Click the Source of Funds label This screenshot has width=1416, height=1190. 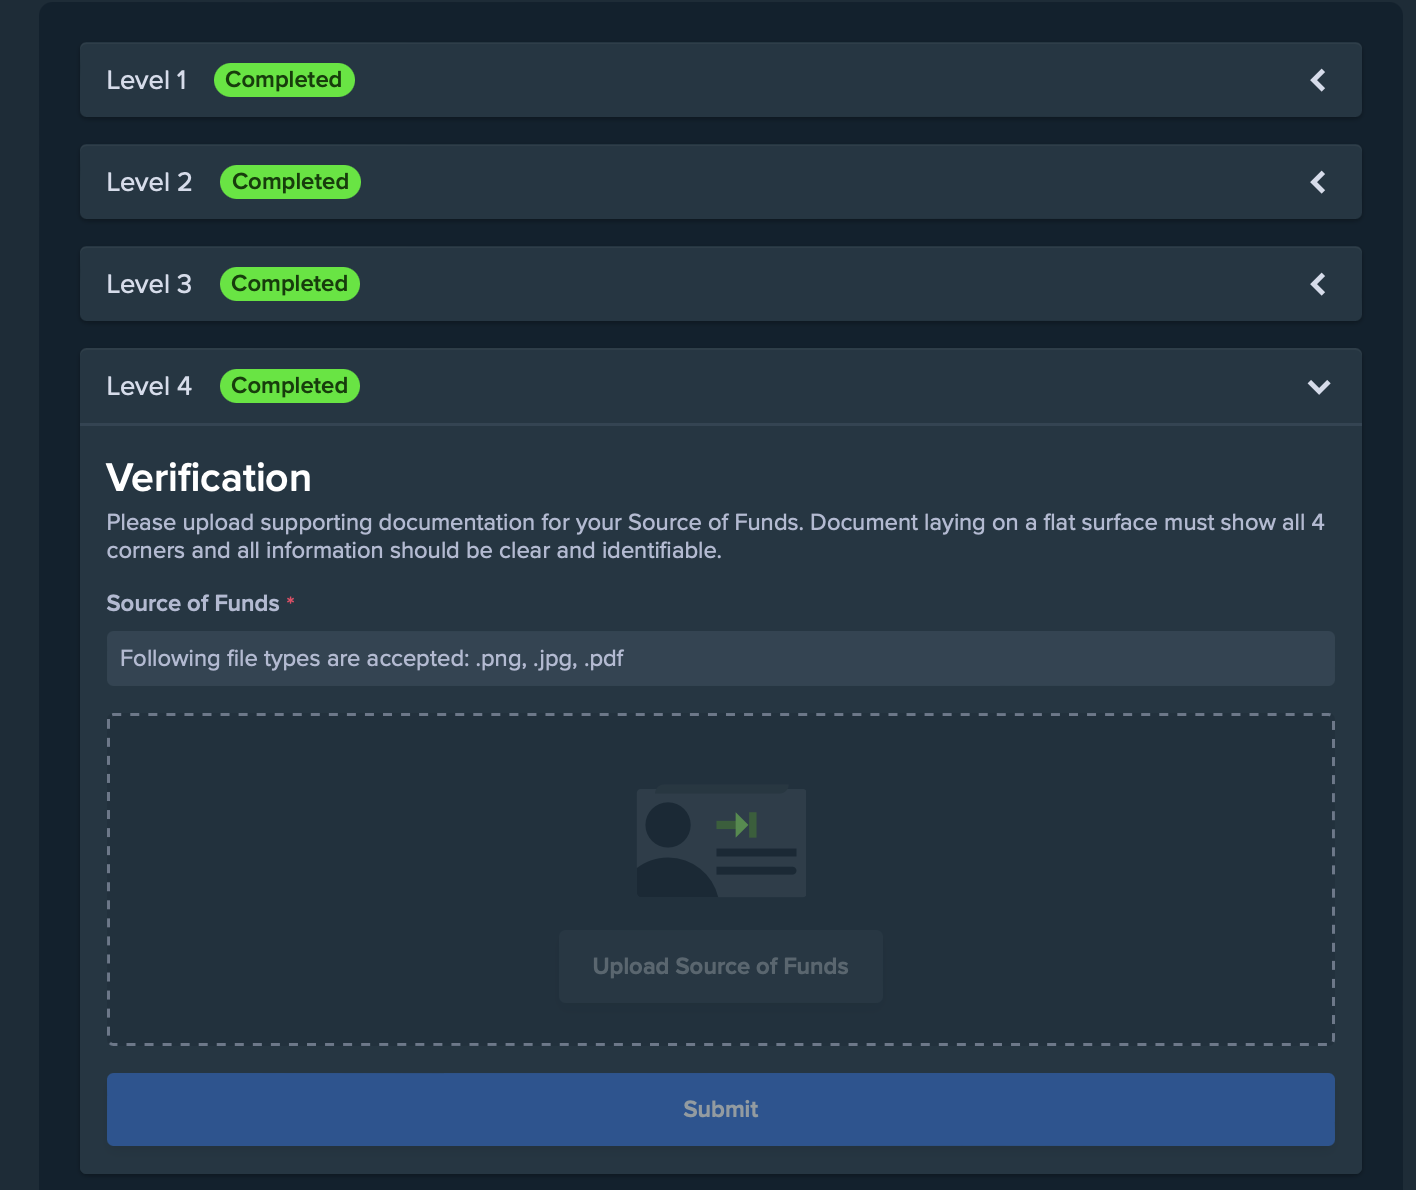(193, 602)
